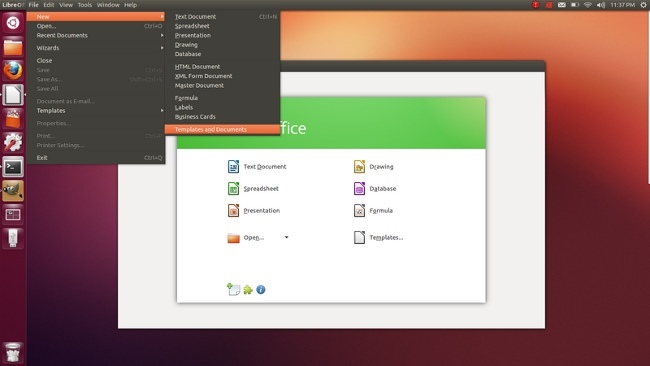Select Master Document in New submenu
This screenshot has width=650, height=366.
click(x=222, y=85)
